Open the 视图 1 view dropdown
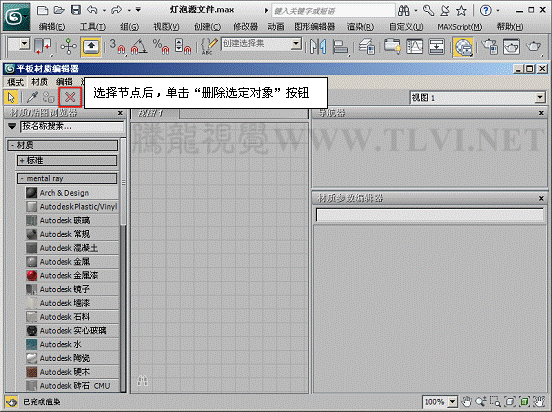The height and width of the screenshot is (412, 552). coord(539,98)
